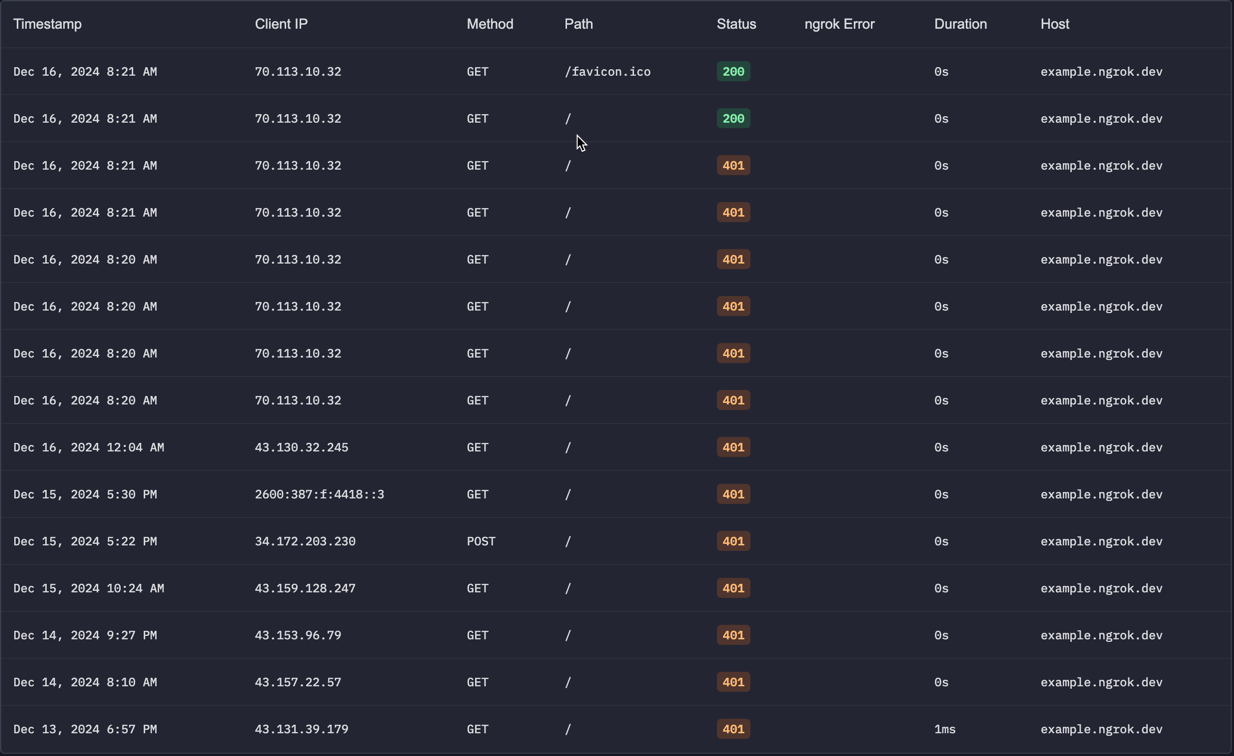This screenshot has width=1234, height=756.
Task: Click the Timestamp column header
Action: click(x=47, y=24)
